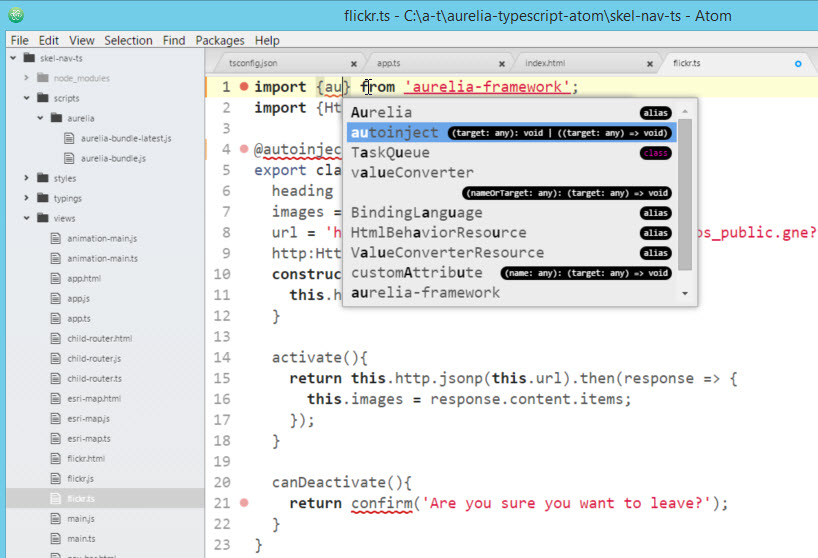Viewport: 818px width, 558px height.
Task: Open aurelia-bundle-latest.js file
Action: (x=126, y=138)
